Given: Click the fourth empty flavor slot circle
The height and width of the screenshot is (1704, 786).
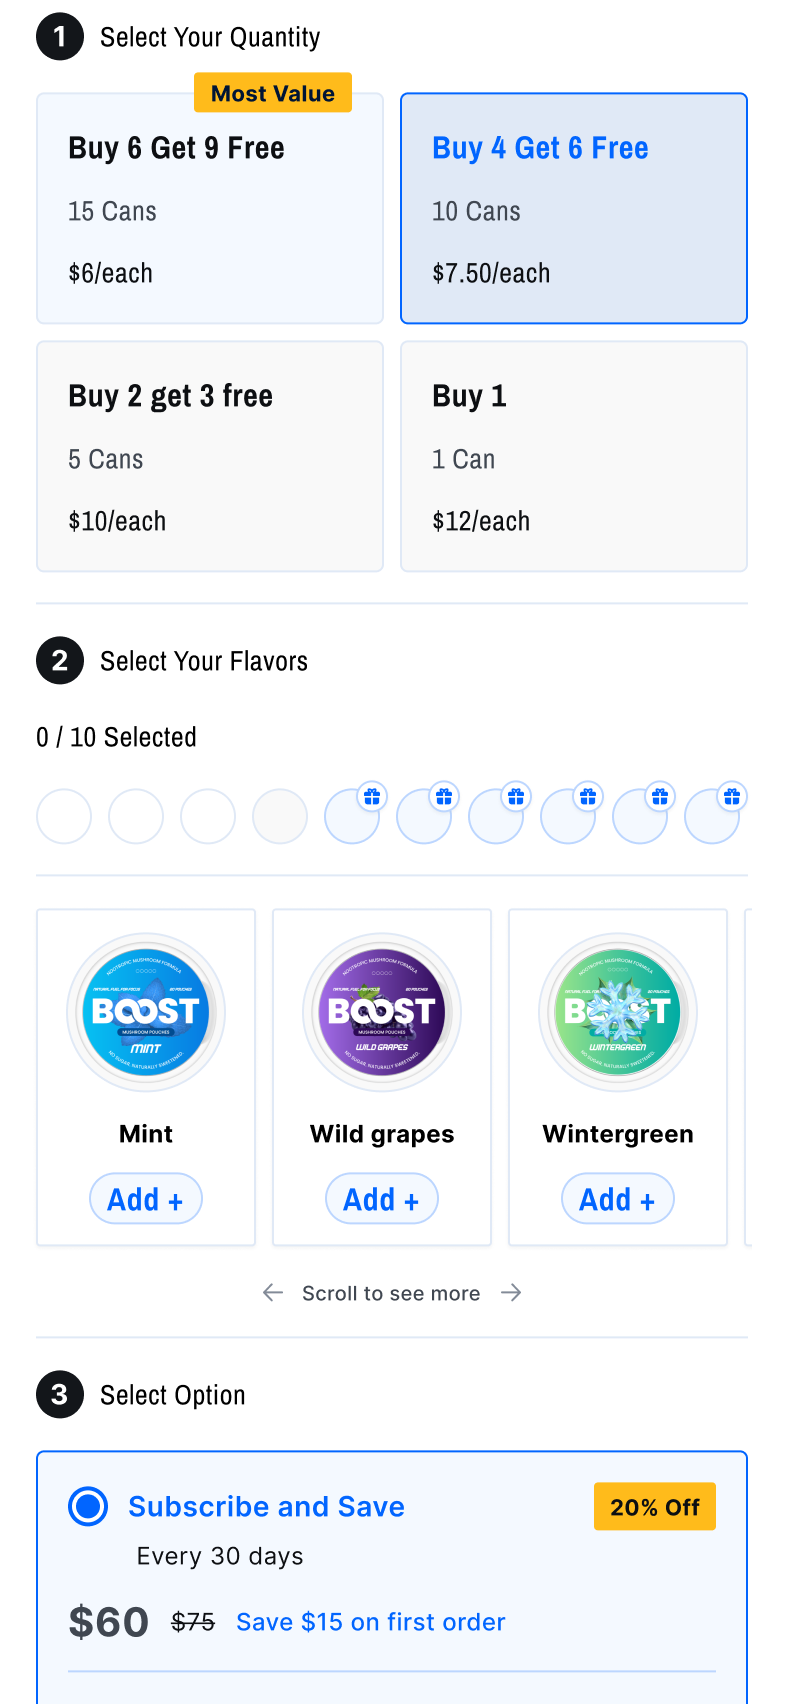Looking at the screenshot, I should click(280, 816).
